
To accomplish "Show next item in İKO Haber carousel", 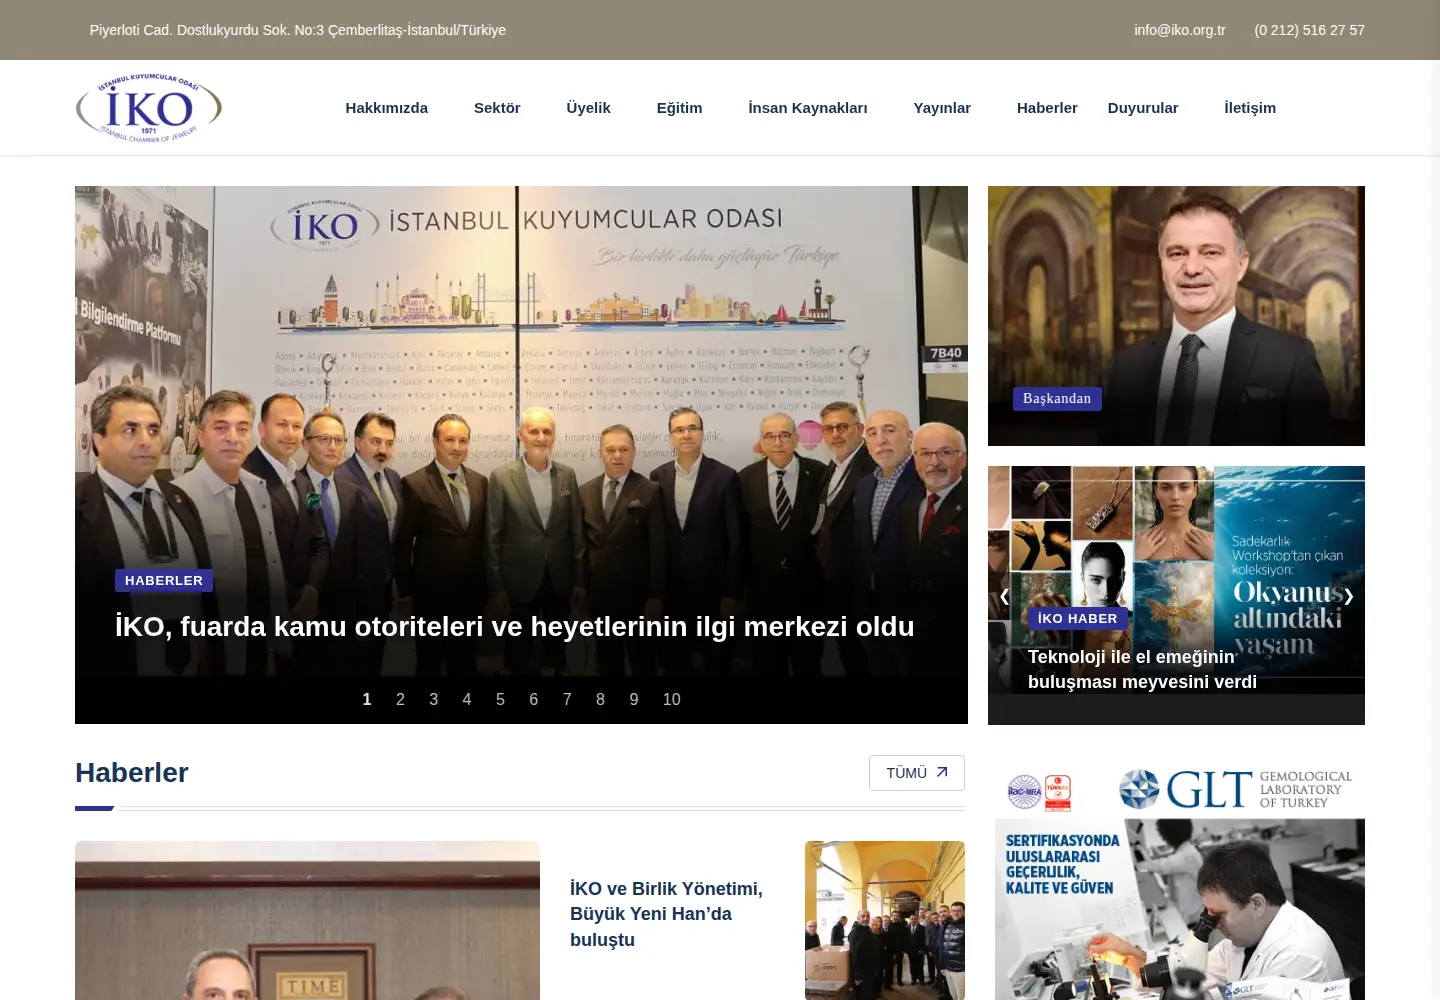I will tap(1348, 596).
